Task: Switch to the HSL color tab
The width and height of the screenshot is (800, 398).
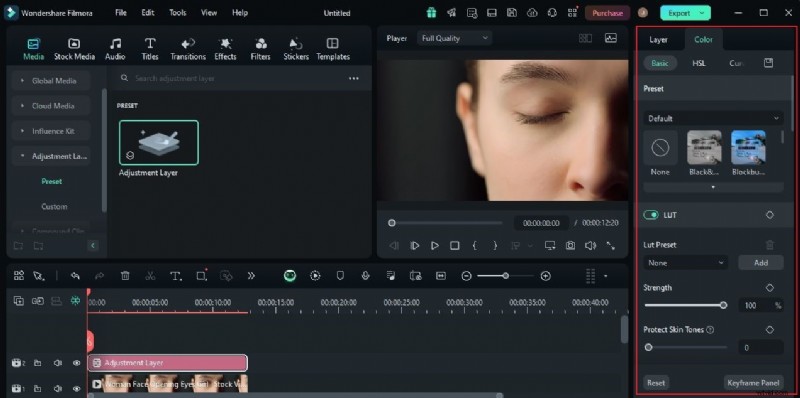Action: click(x=699, y=63)
